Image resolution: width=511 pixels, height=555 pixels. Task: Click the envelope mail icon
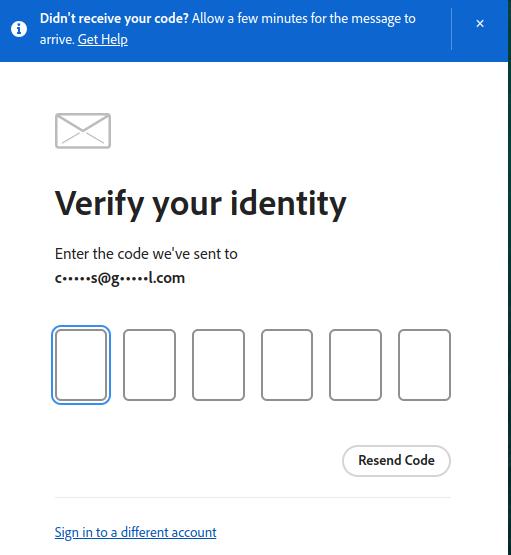click(x=83, y=131)
